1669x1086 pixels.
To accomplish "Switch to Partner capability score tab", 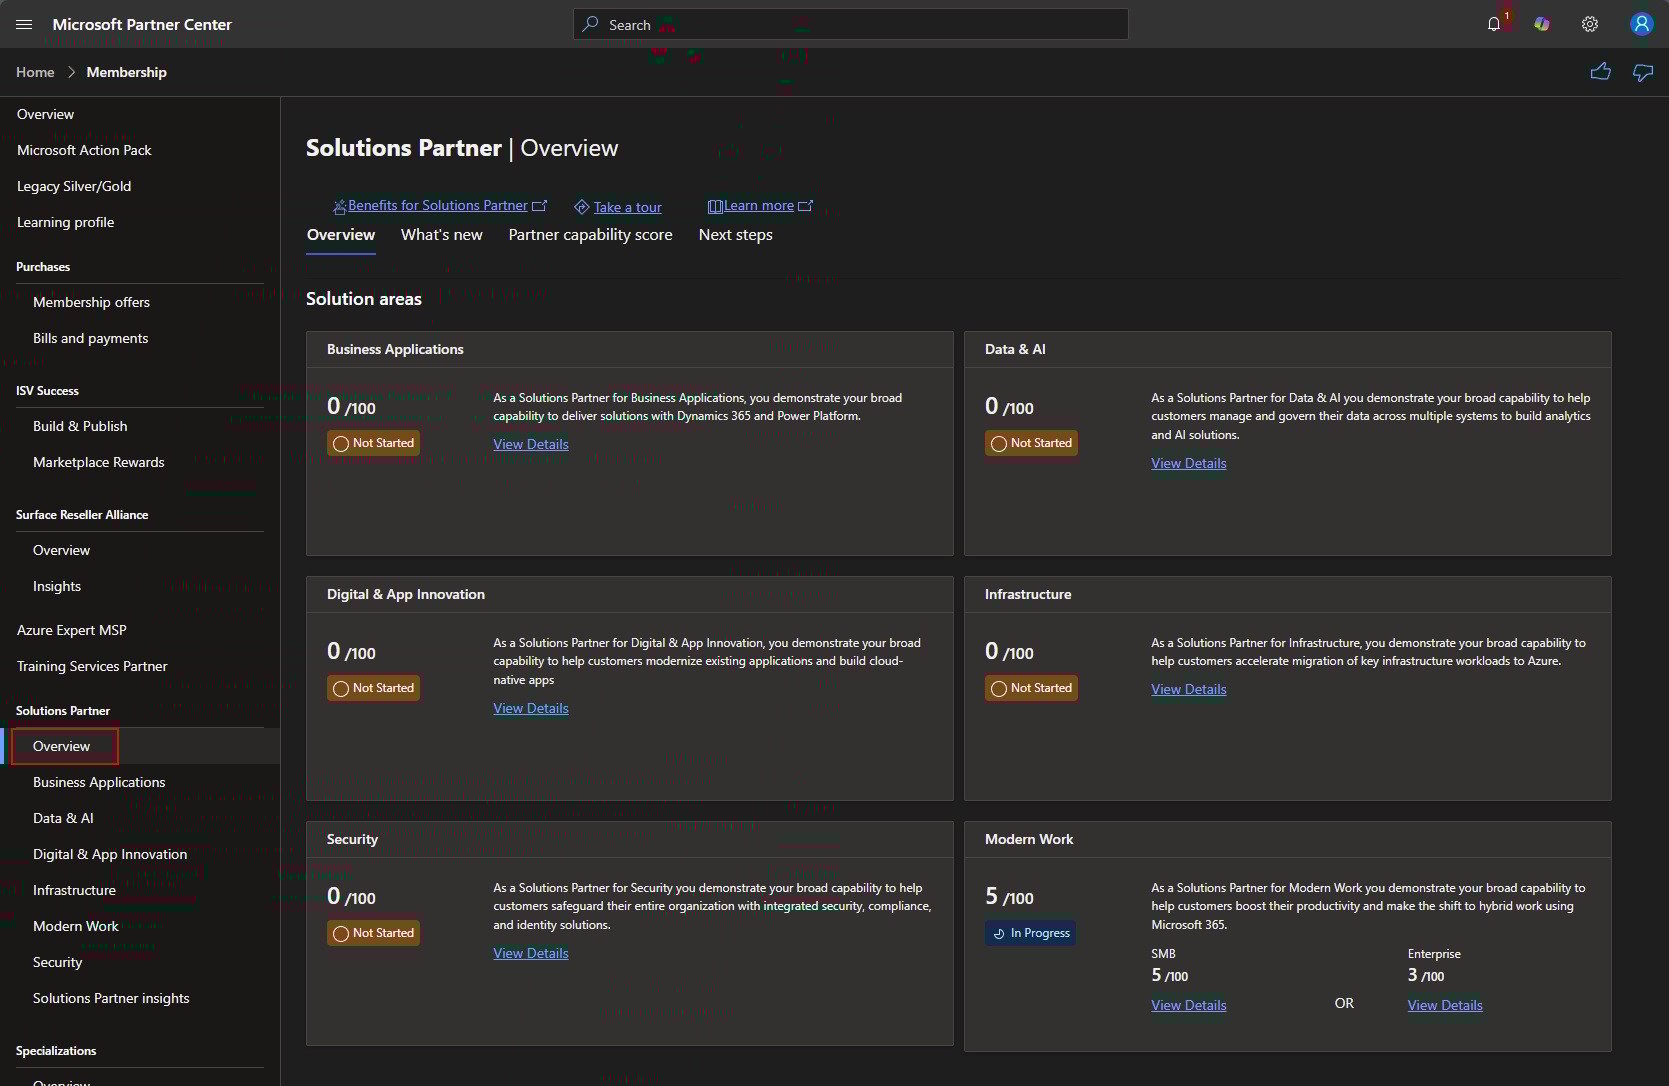I will click(590, 235).
